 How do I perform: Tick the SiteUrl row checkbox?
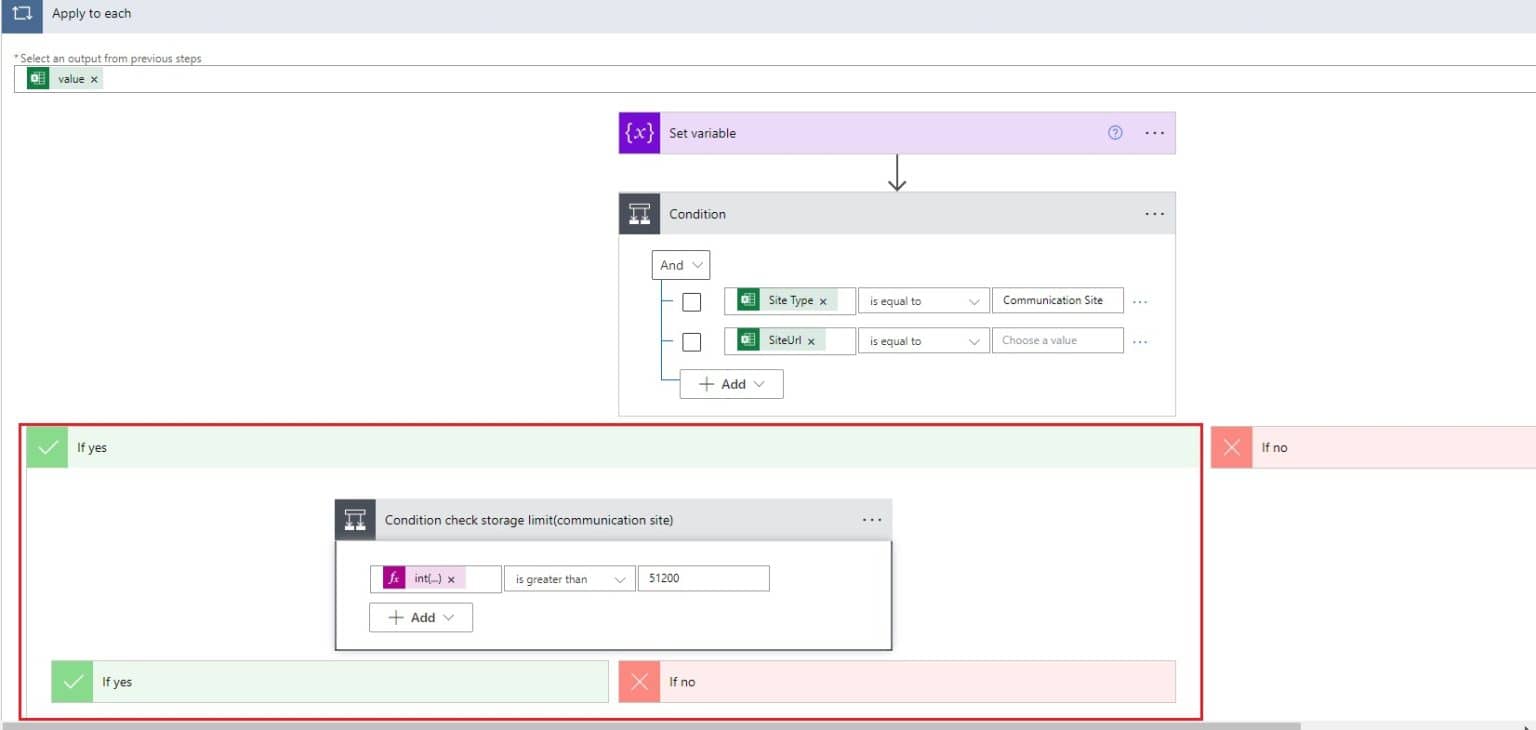coord(691,342)
